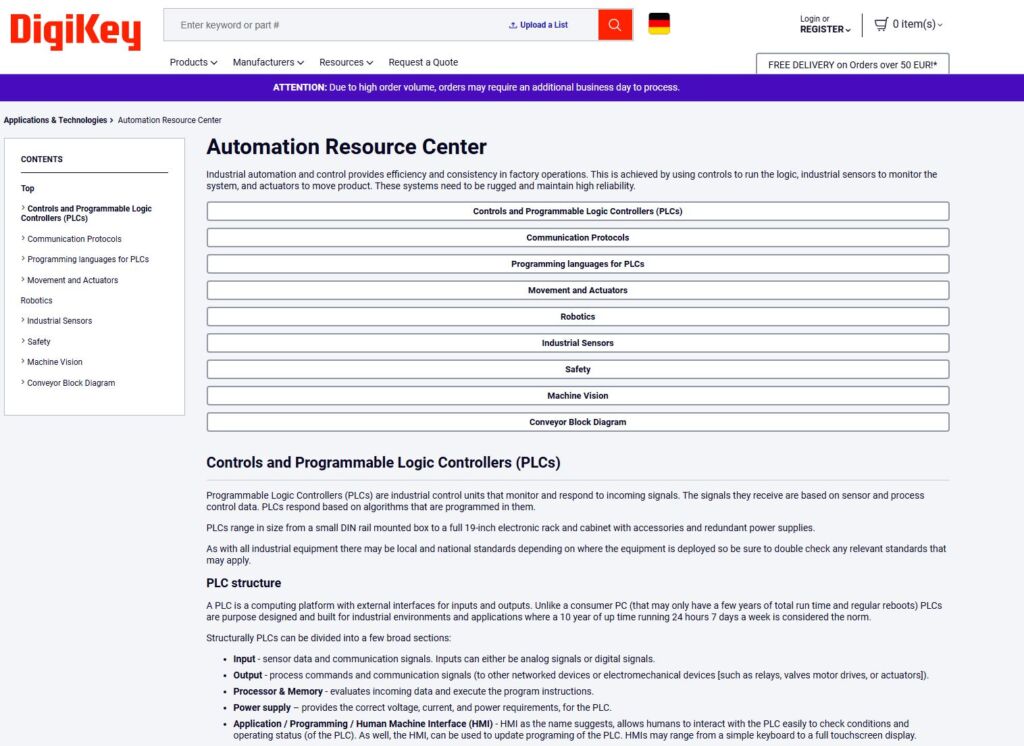The image size is (1024, 746).
Task: Expand Movement and Actuators sidebar item
Action: [x=69, y=280]
